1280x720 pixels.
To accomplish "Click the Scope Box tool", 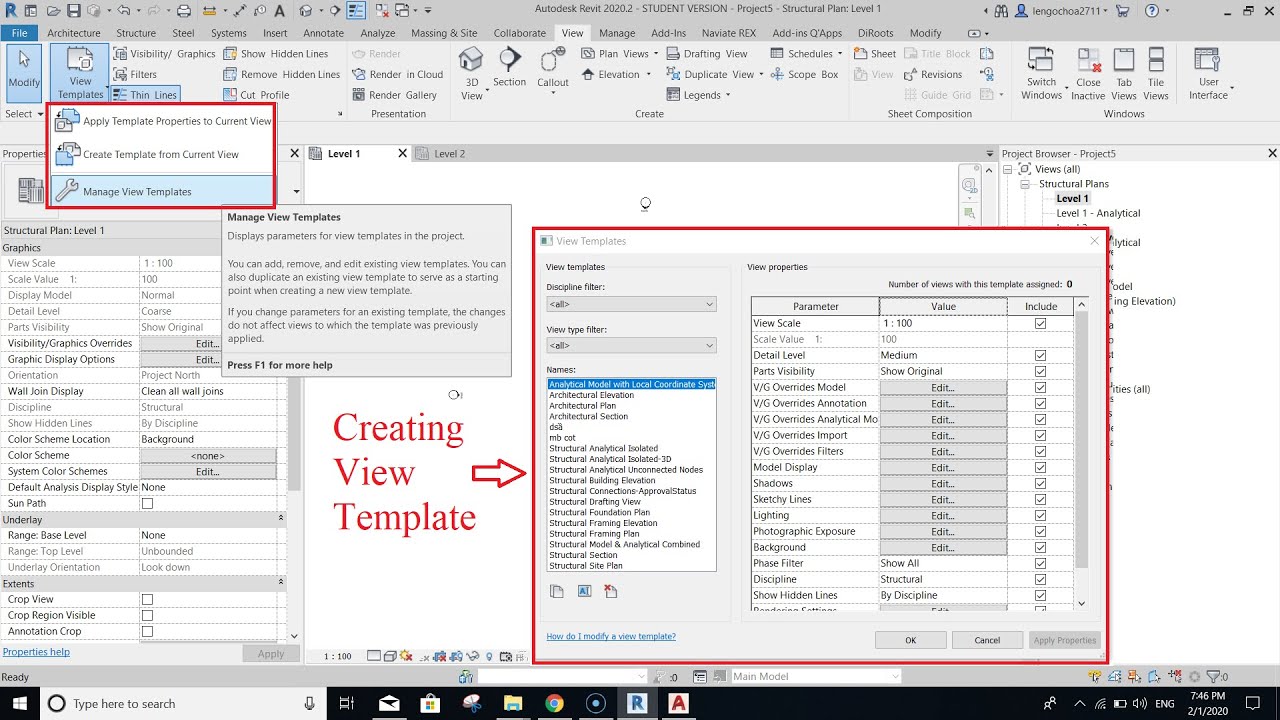I will (803, 74).
